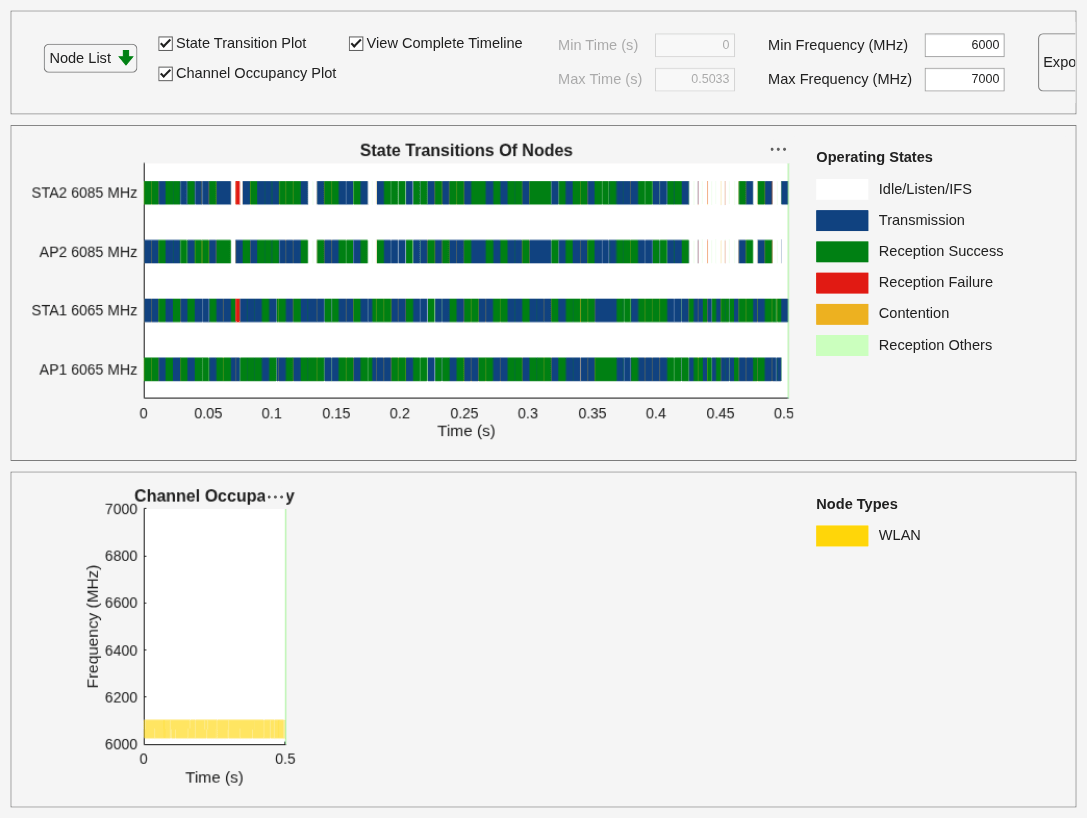1087x818 pixels.
Task: Toggle State Transition Plot checkbox
Action: click(x=165, y=44)
